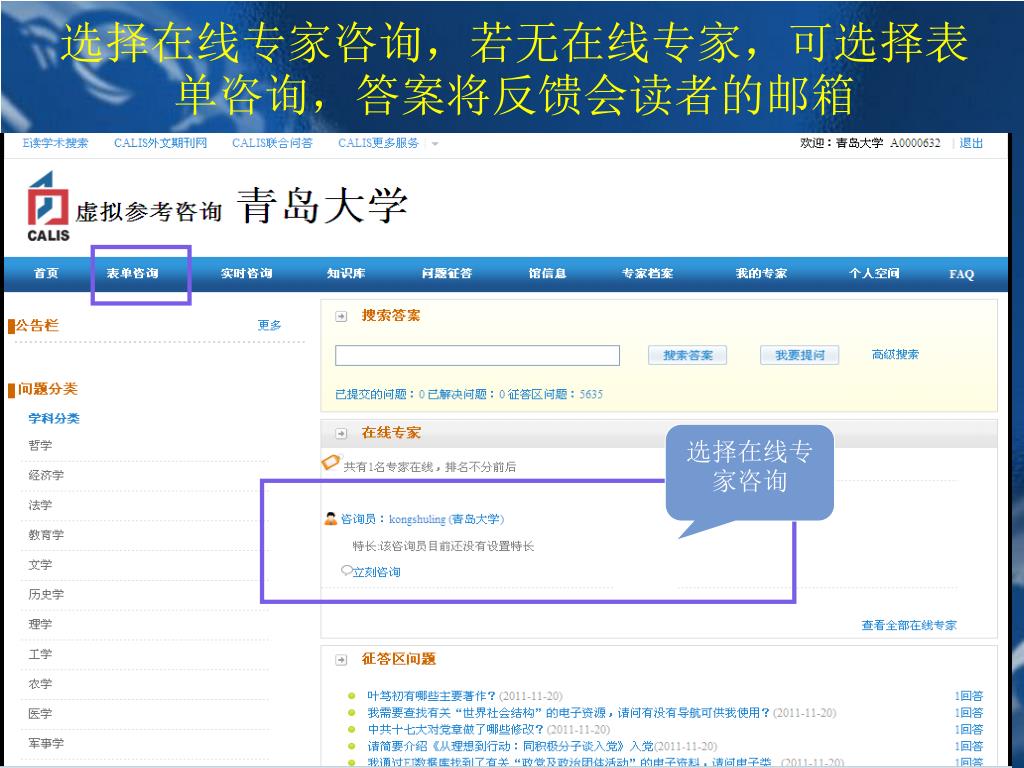Image resolution: width=1024 pixels, height=768 pixels.
Task: Go to the 个人空间 tab
Action: pos(874,274)
